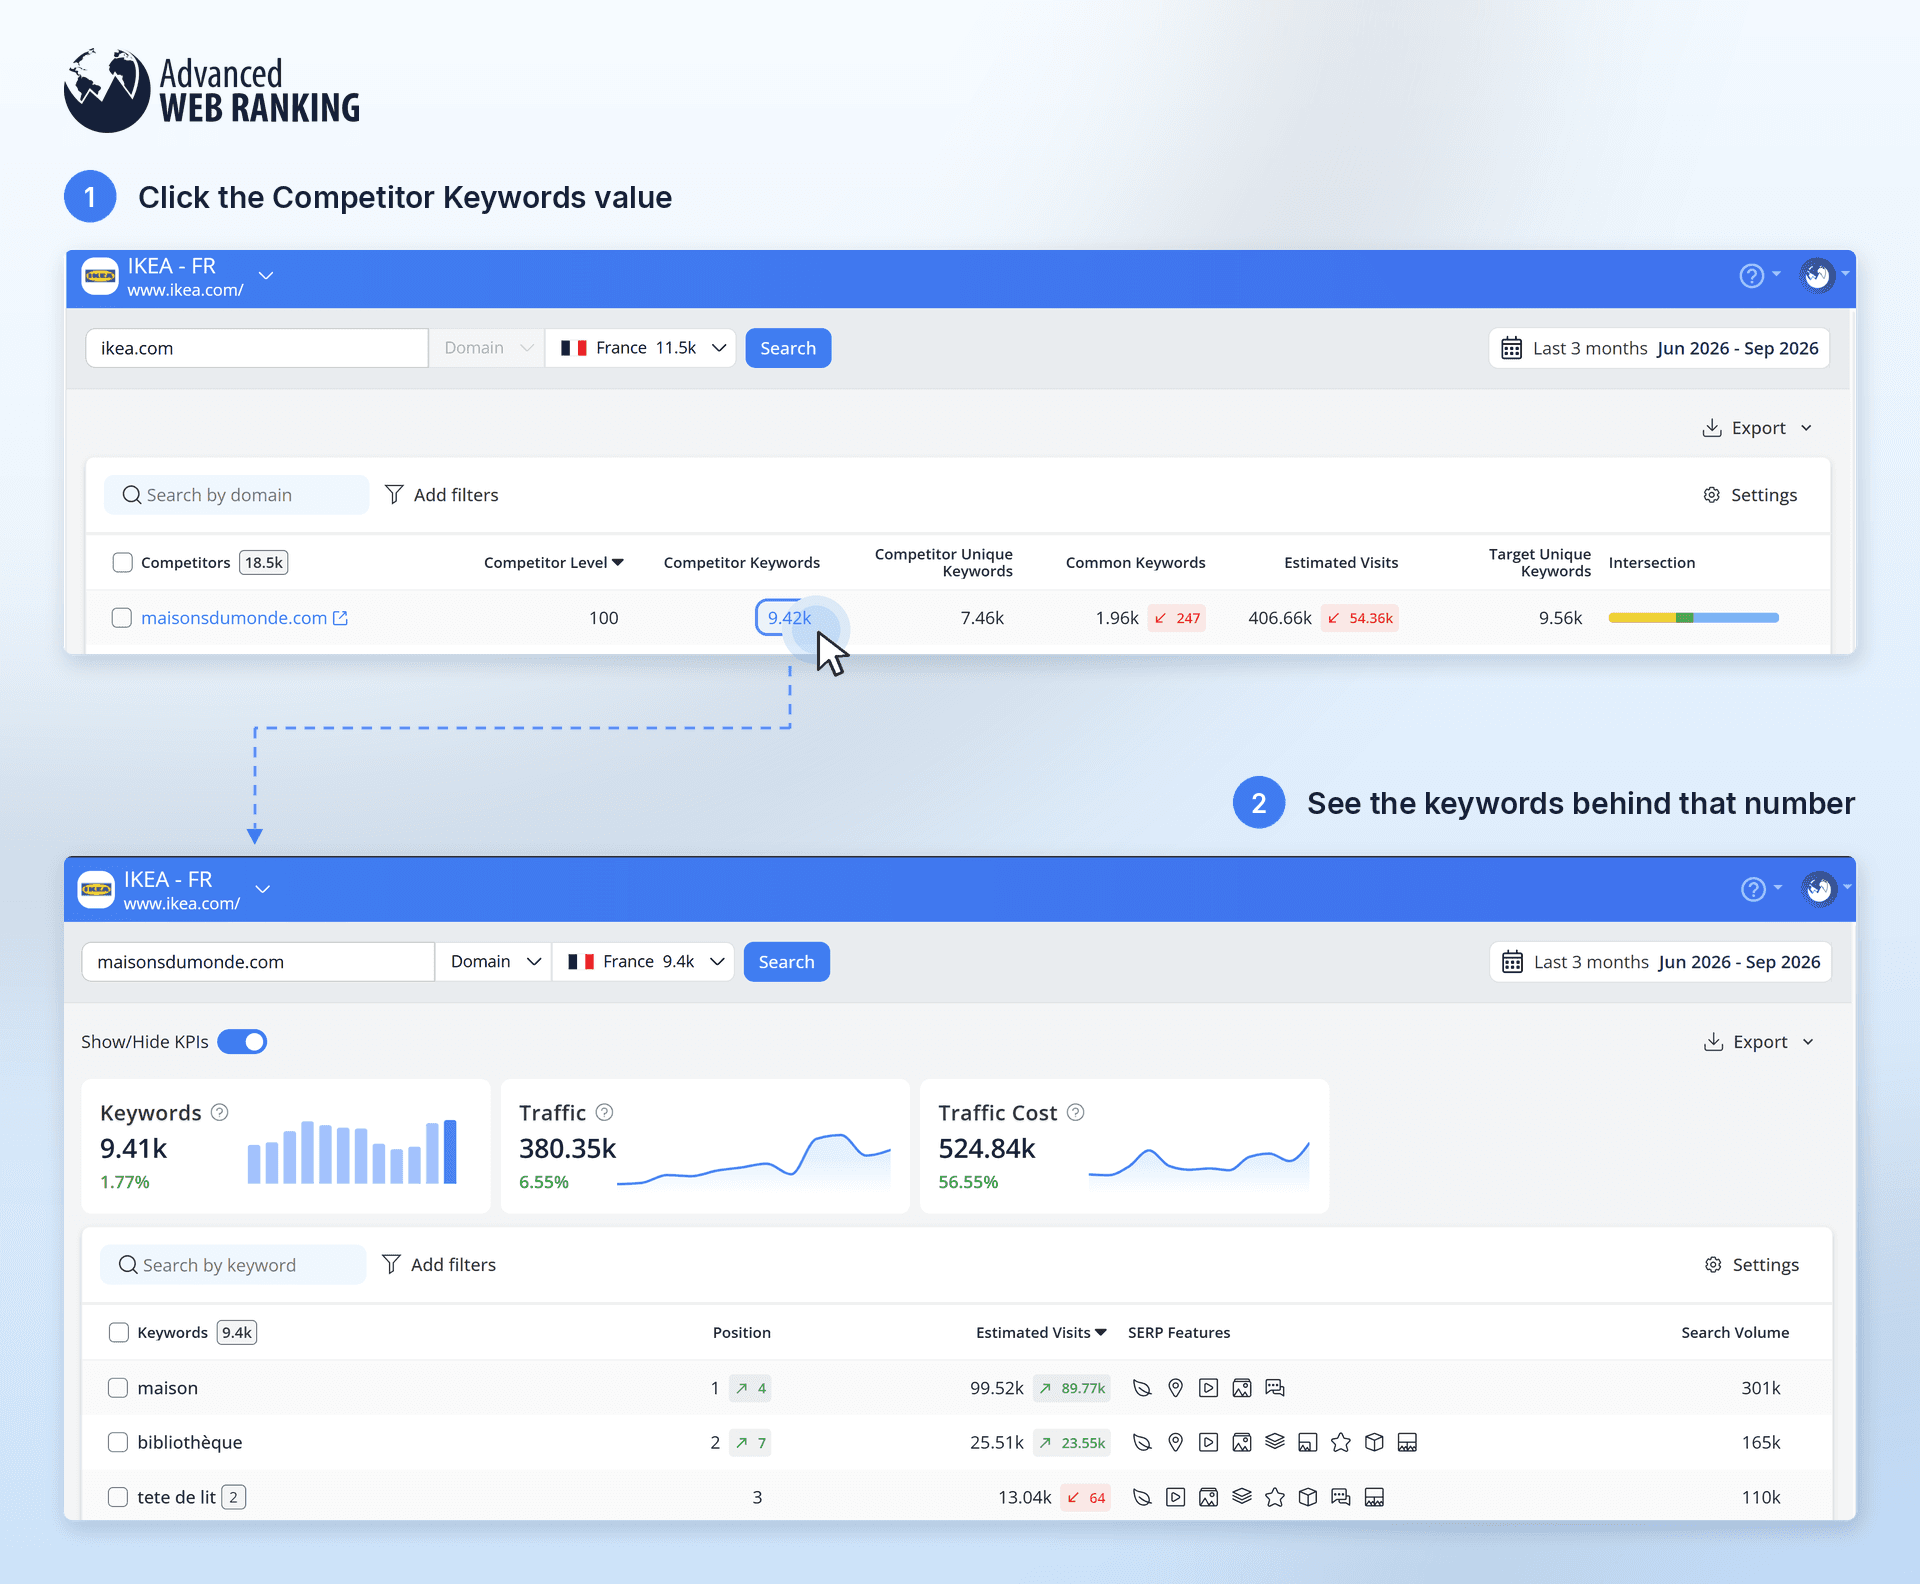Check the tete de lit keyword checkbox

pyautogui.click(x=118, y=1497)
